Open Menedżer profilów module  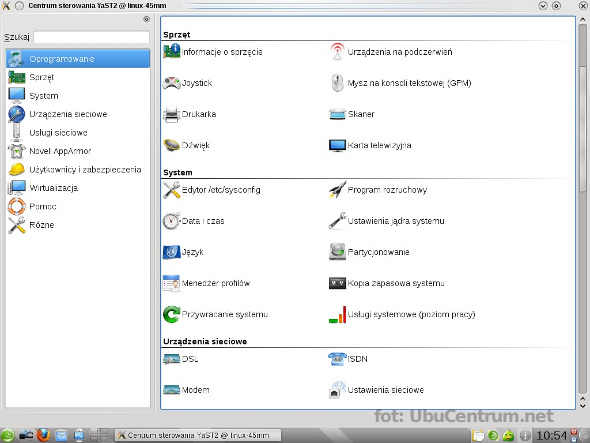206,283
